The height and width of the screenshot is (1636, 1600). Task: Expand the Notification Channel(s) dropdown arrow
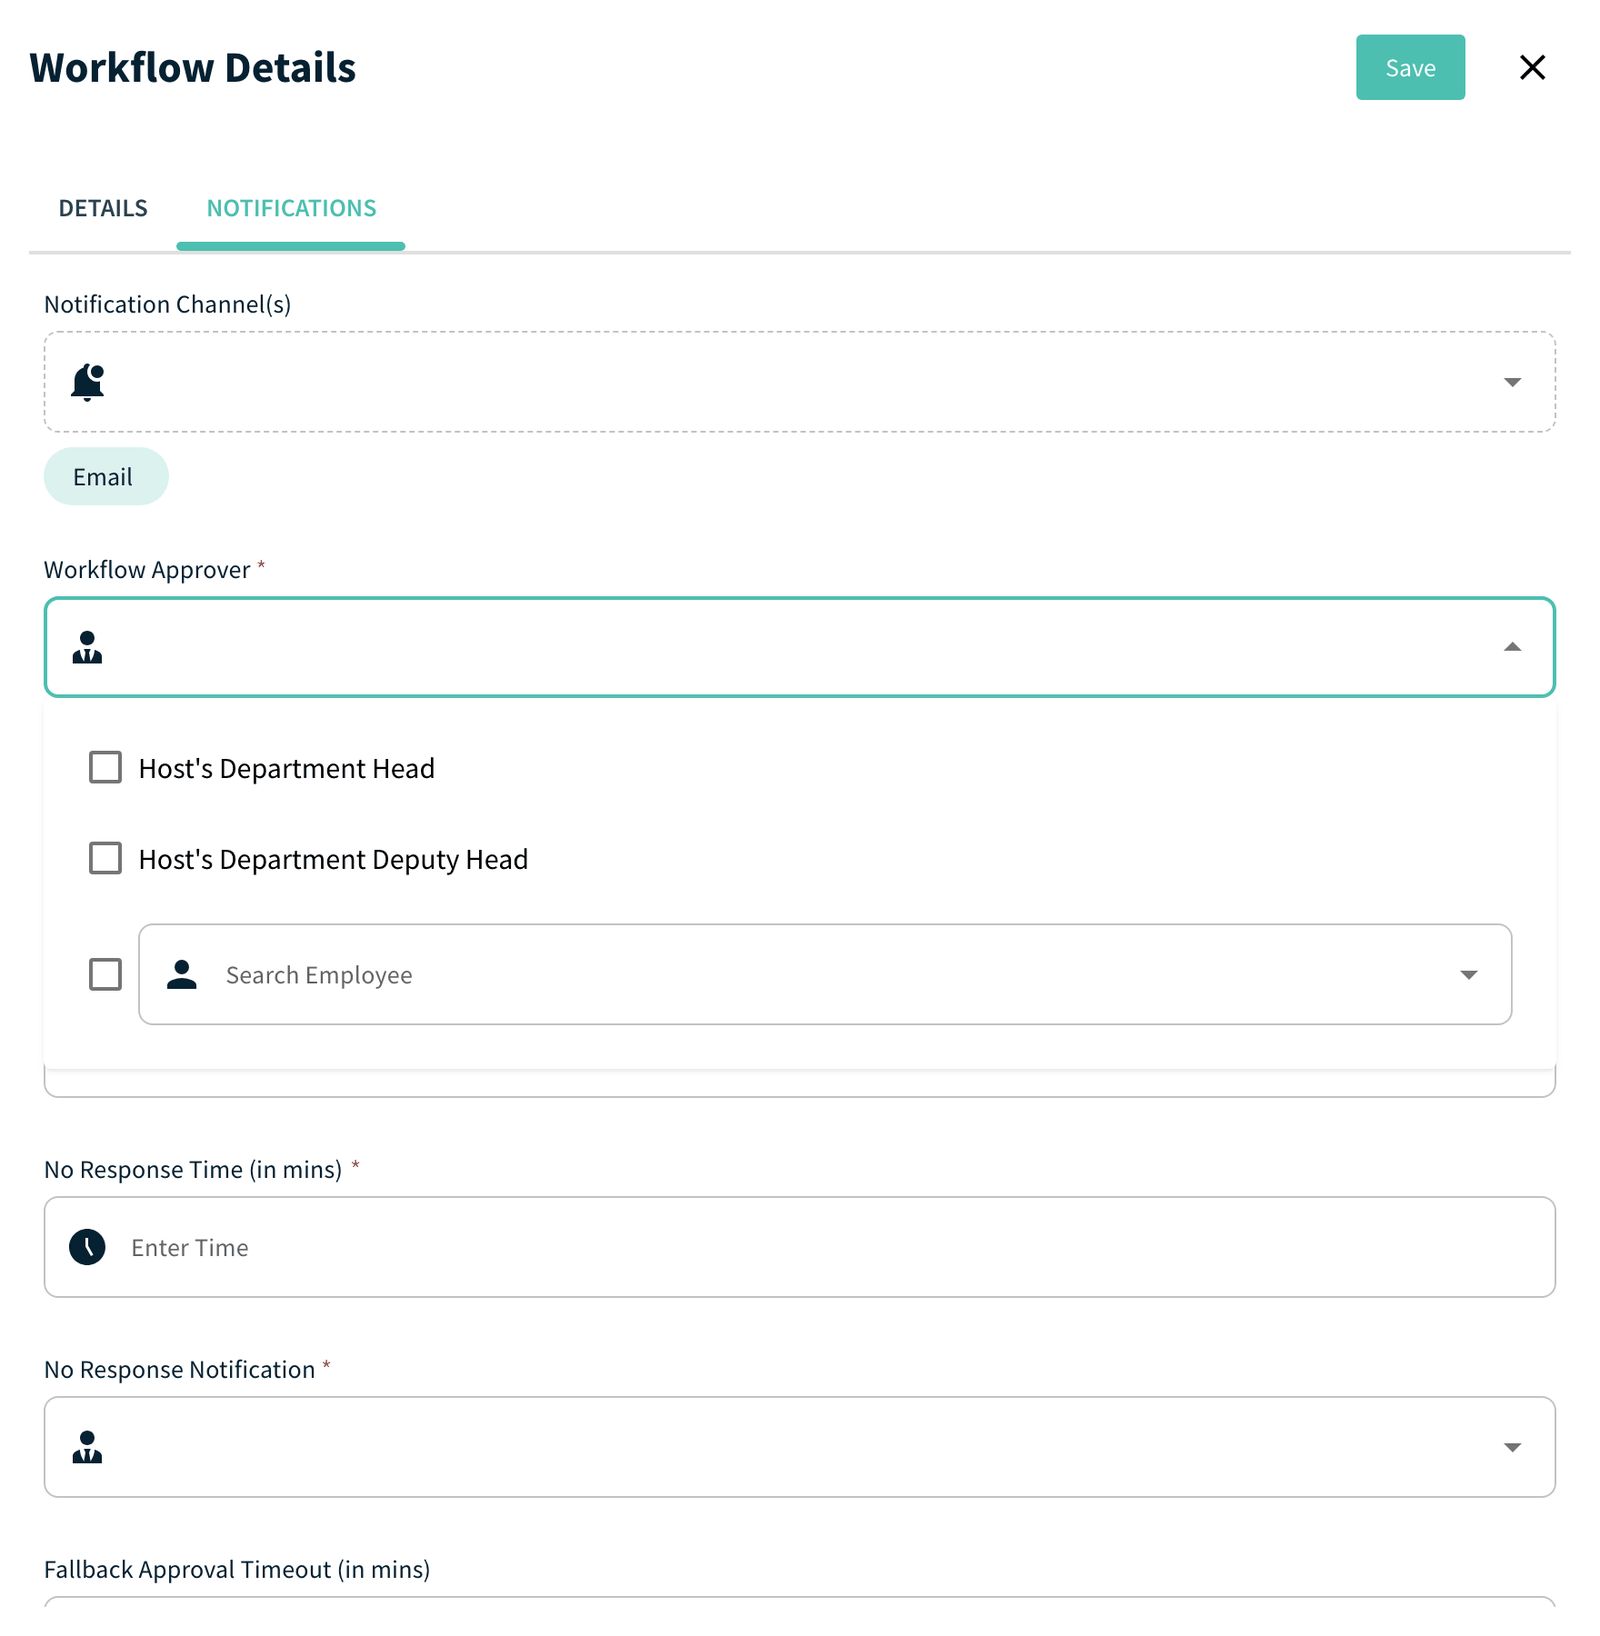point(1512,382)
